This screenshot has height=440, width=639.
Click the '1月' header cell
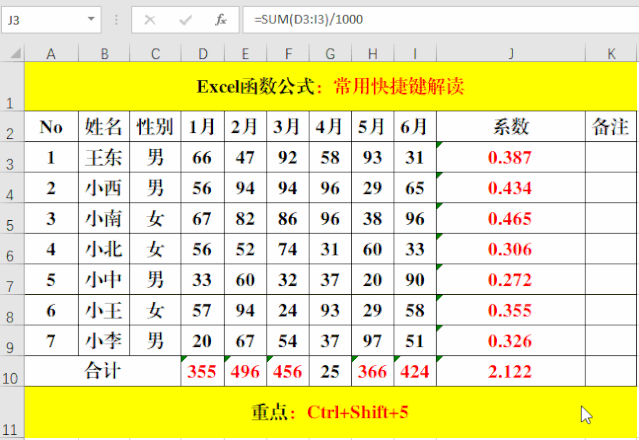pyautogui.click(x=203, y=127)
